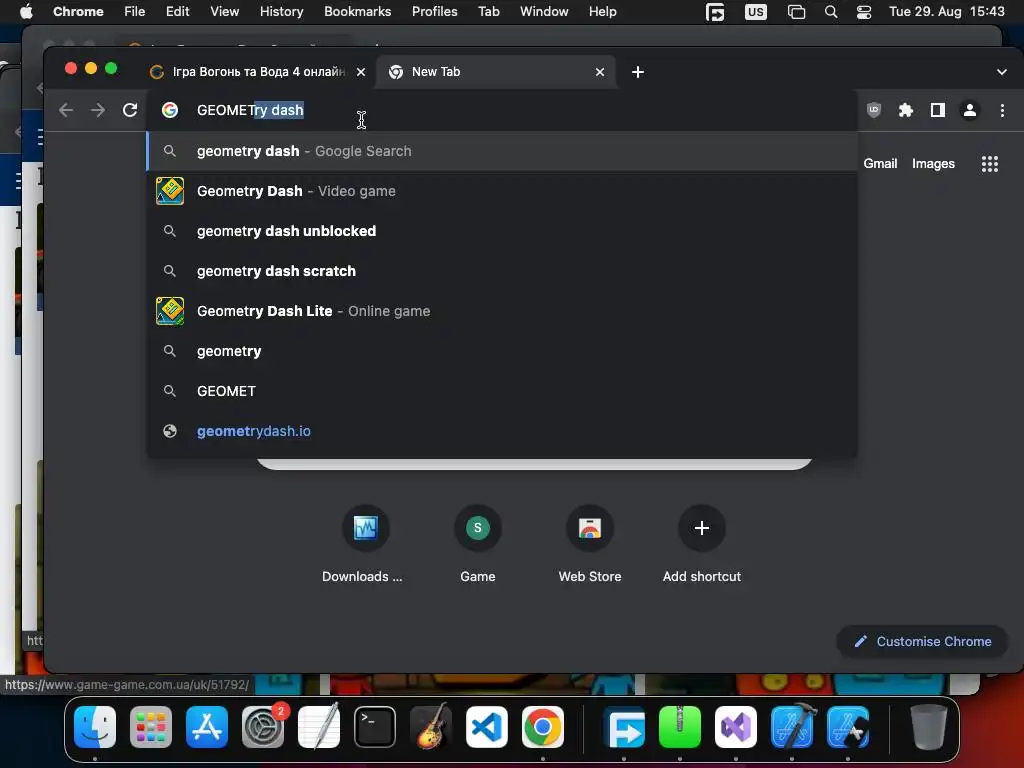The height and width of the screenshot is (768, 1024).
Task: Open the Images link
Action: 933,164
